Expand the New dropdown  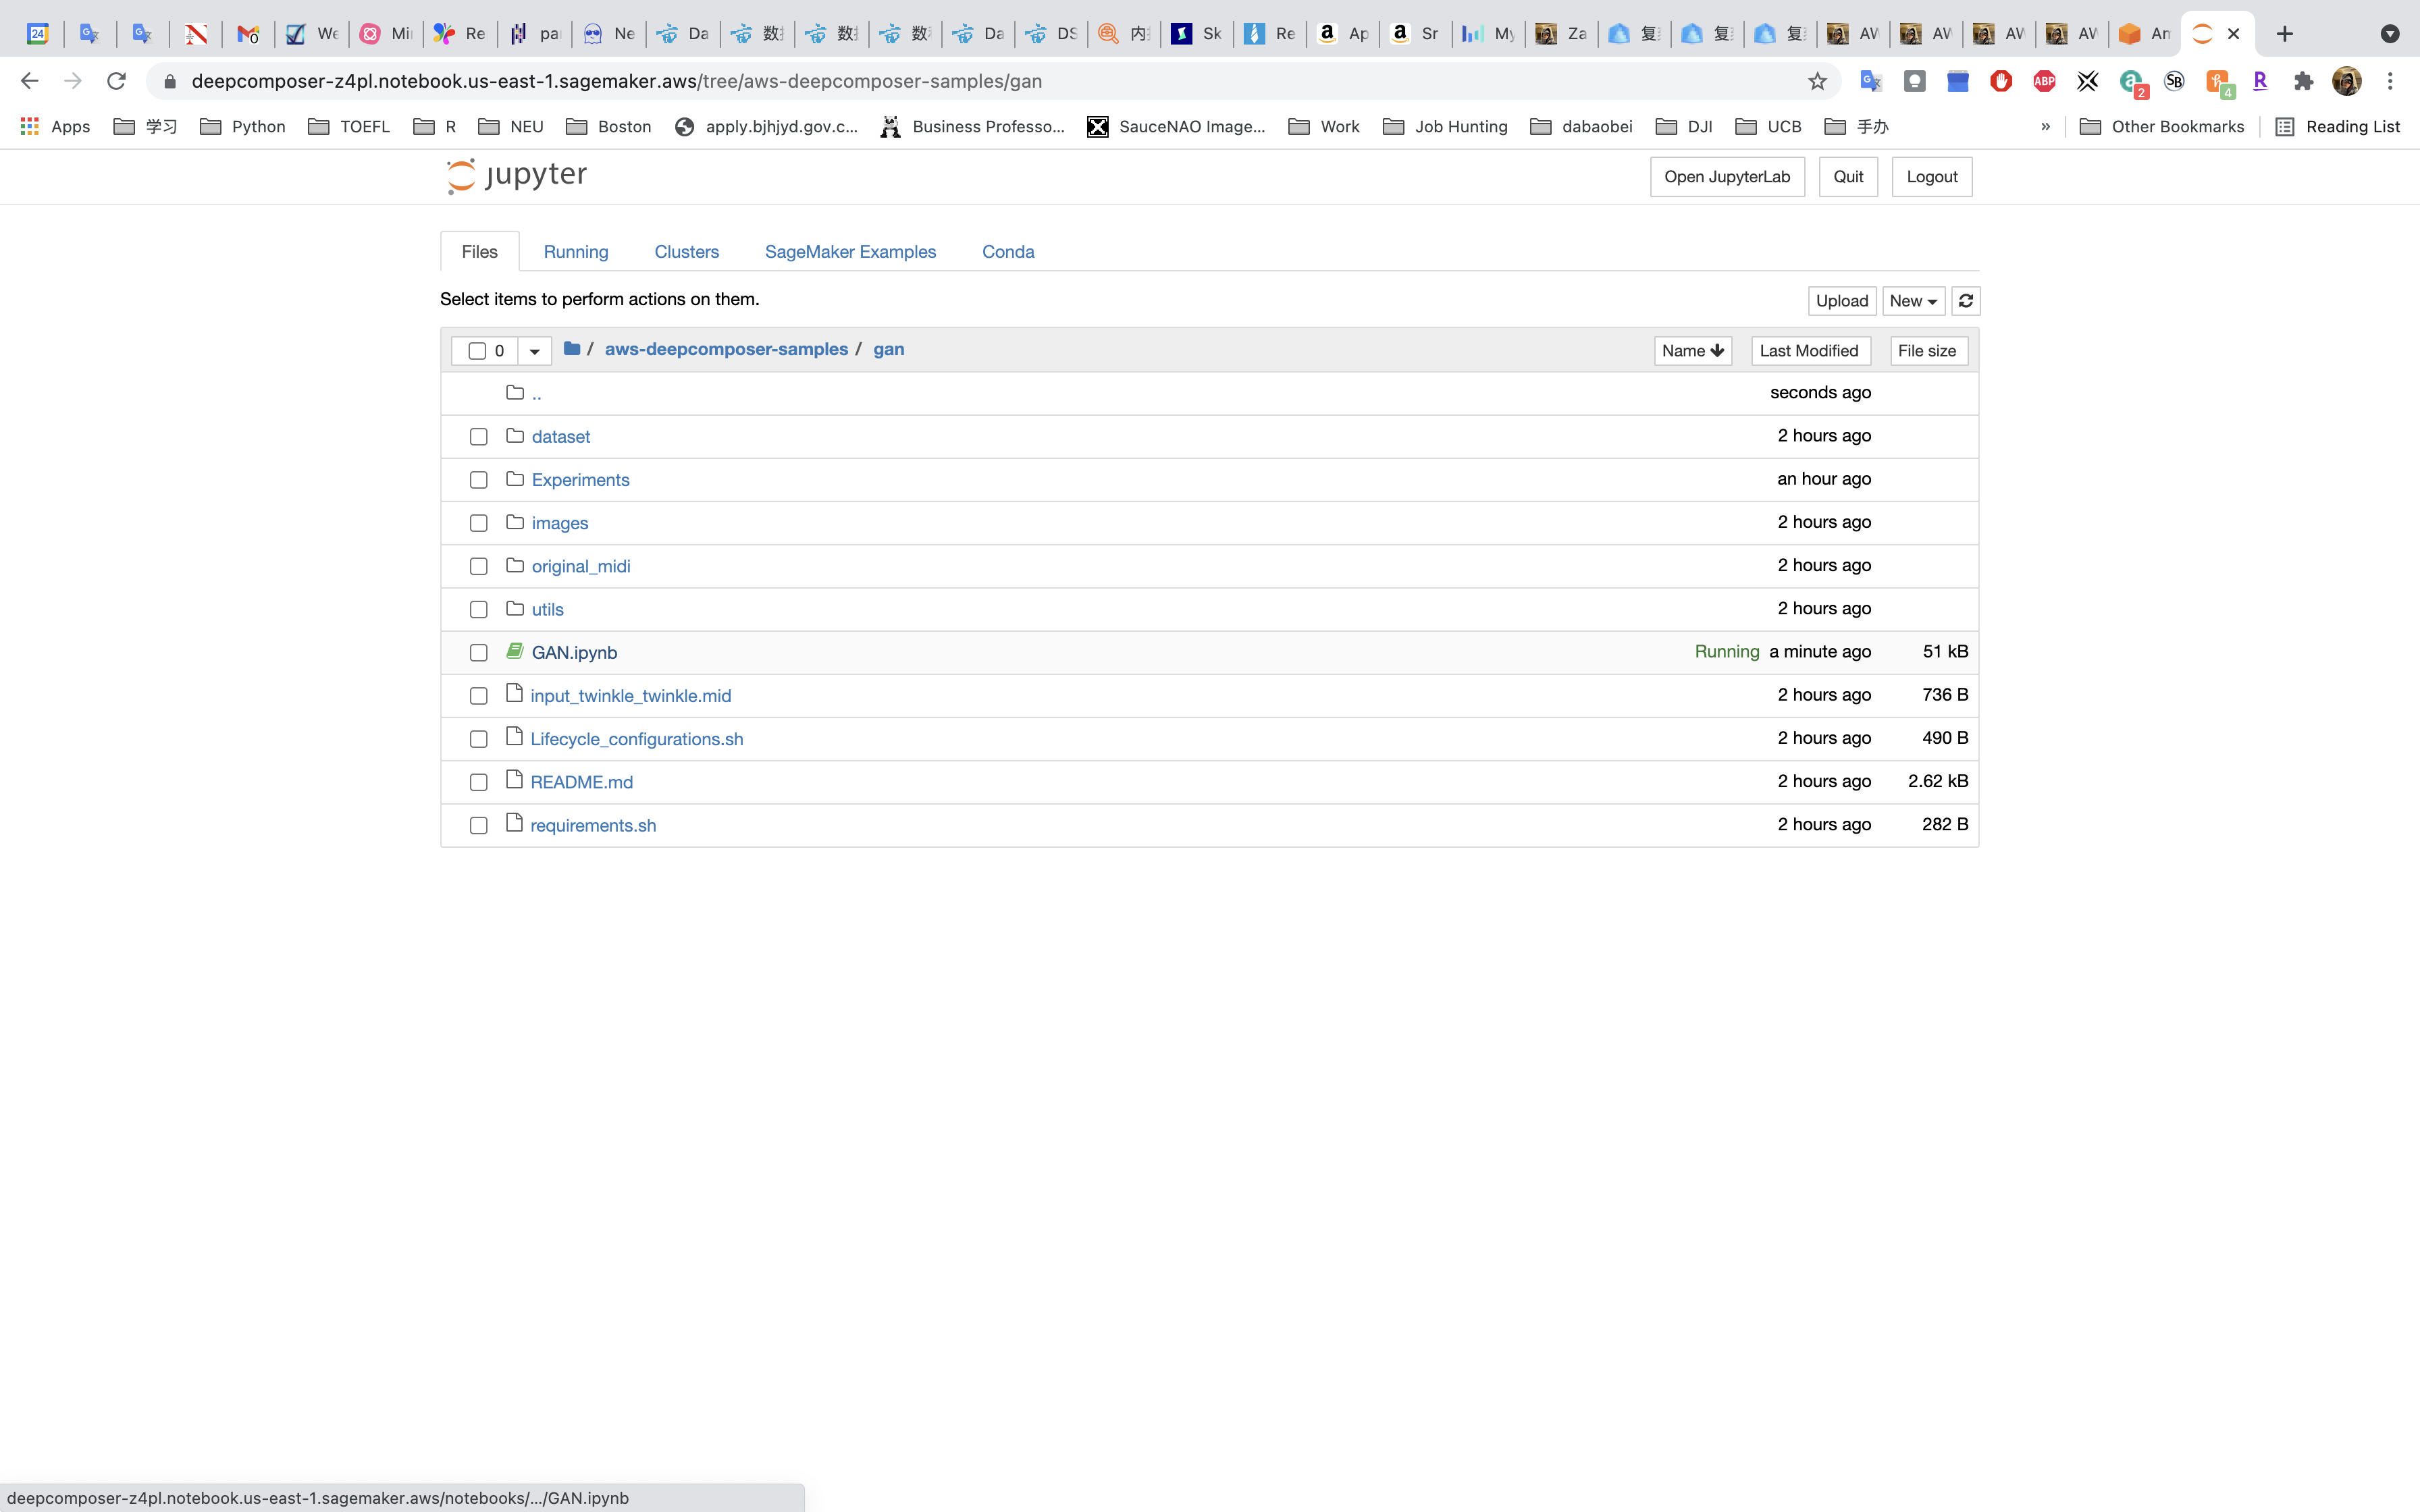pyautogui.click(x=1912, y=301)
